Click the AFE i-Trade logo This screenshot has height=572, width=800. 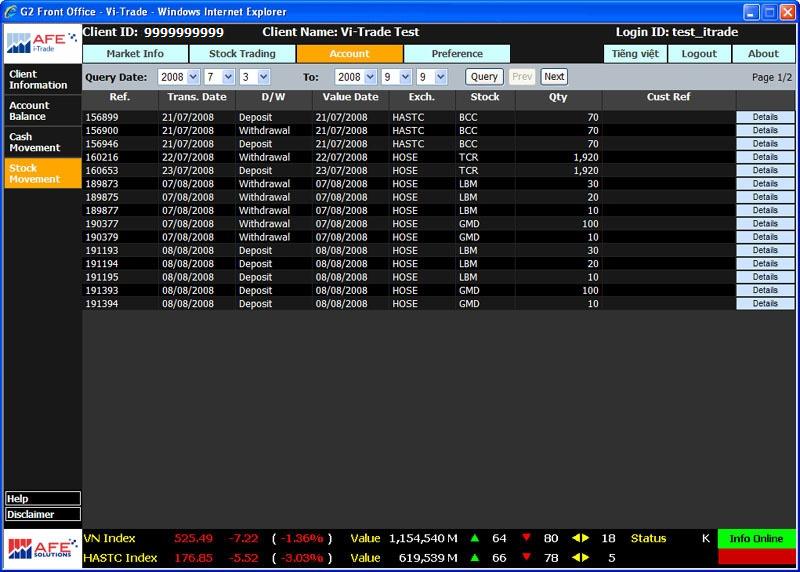point(42,43)
